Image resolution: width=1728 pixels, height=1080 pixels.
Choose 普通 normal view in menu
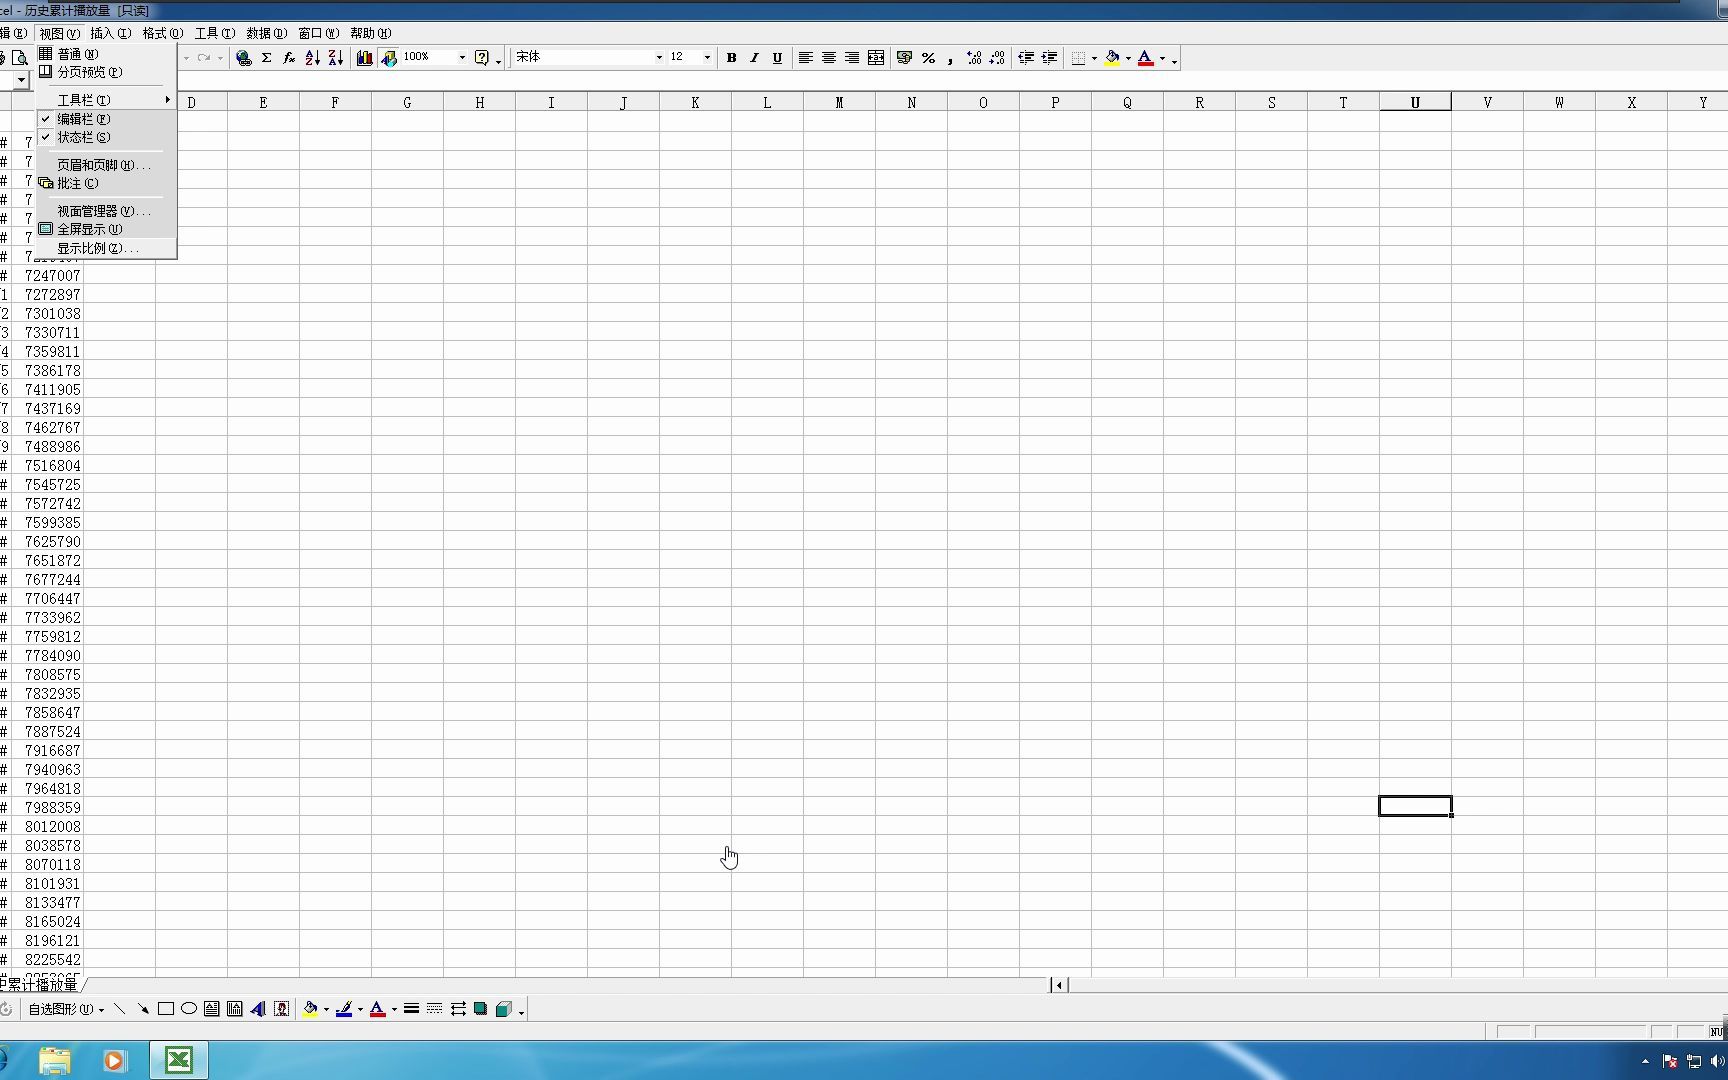106,54
